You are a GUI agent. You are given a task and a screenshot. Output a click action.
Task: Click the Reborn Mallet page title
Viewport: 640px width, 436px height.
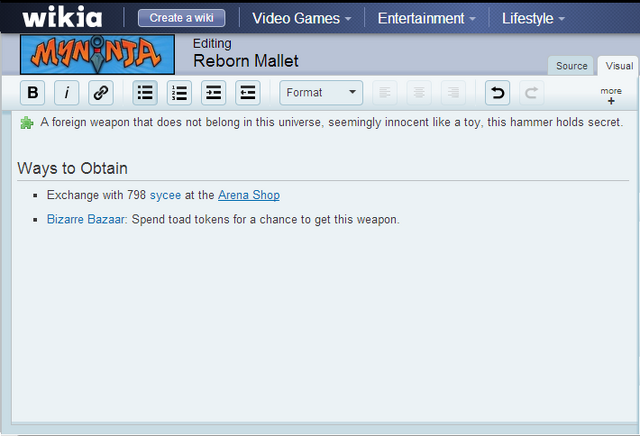(x=246, y=61)
